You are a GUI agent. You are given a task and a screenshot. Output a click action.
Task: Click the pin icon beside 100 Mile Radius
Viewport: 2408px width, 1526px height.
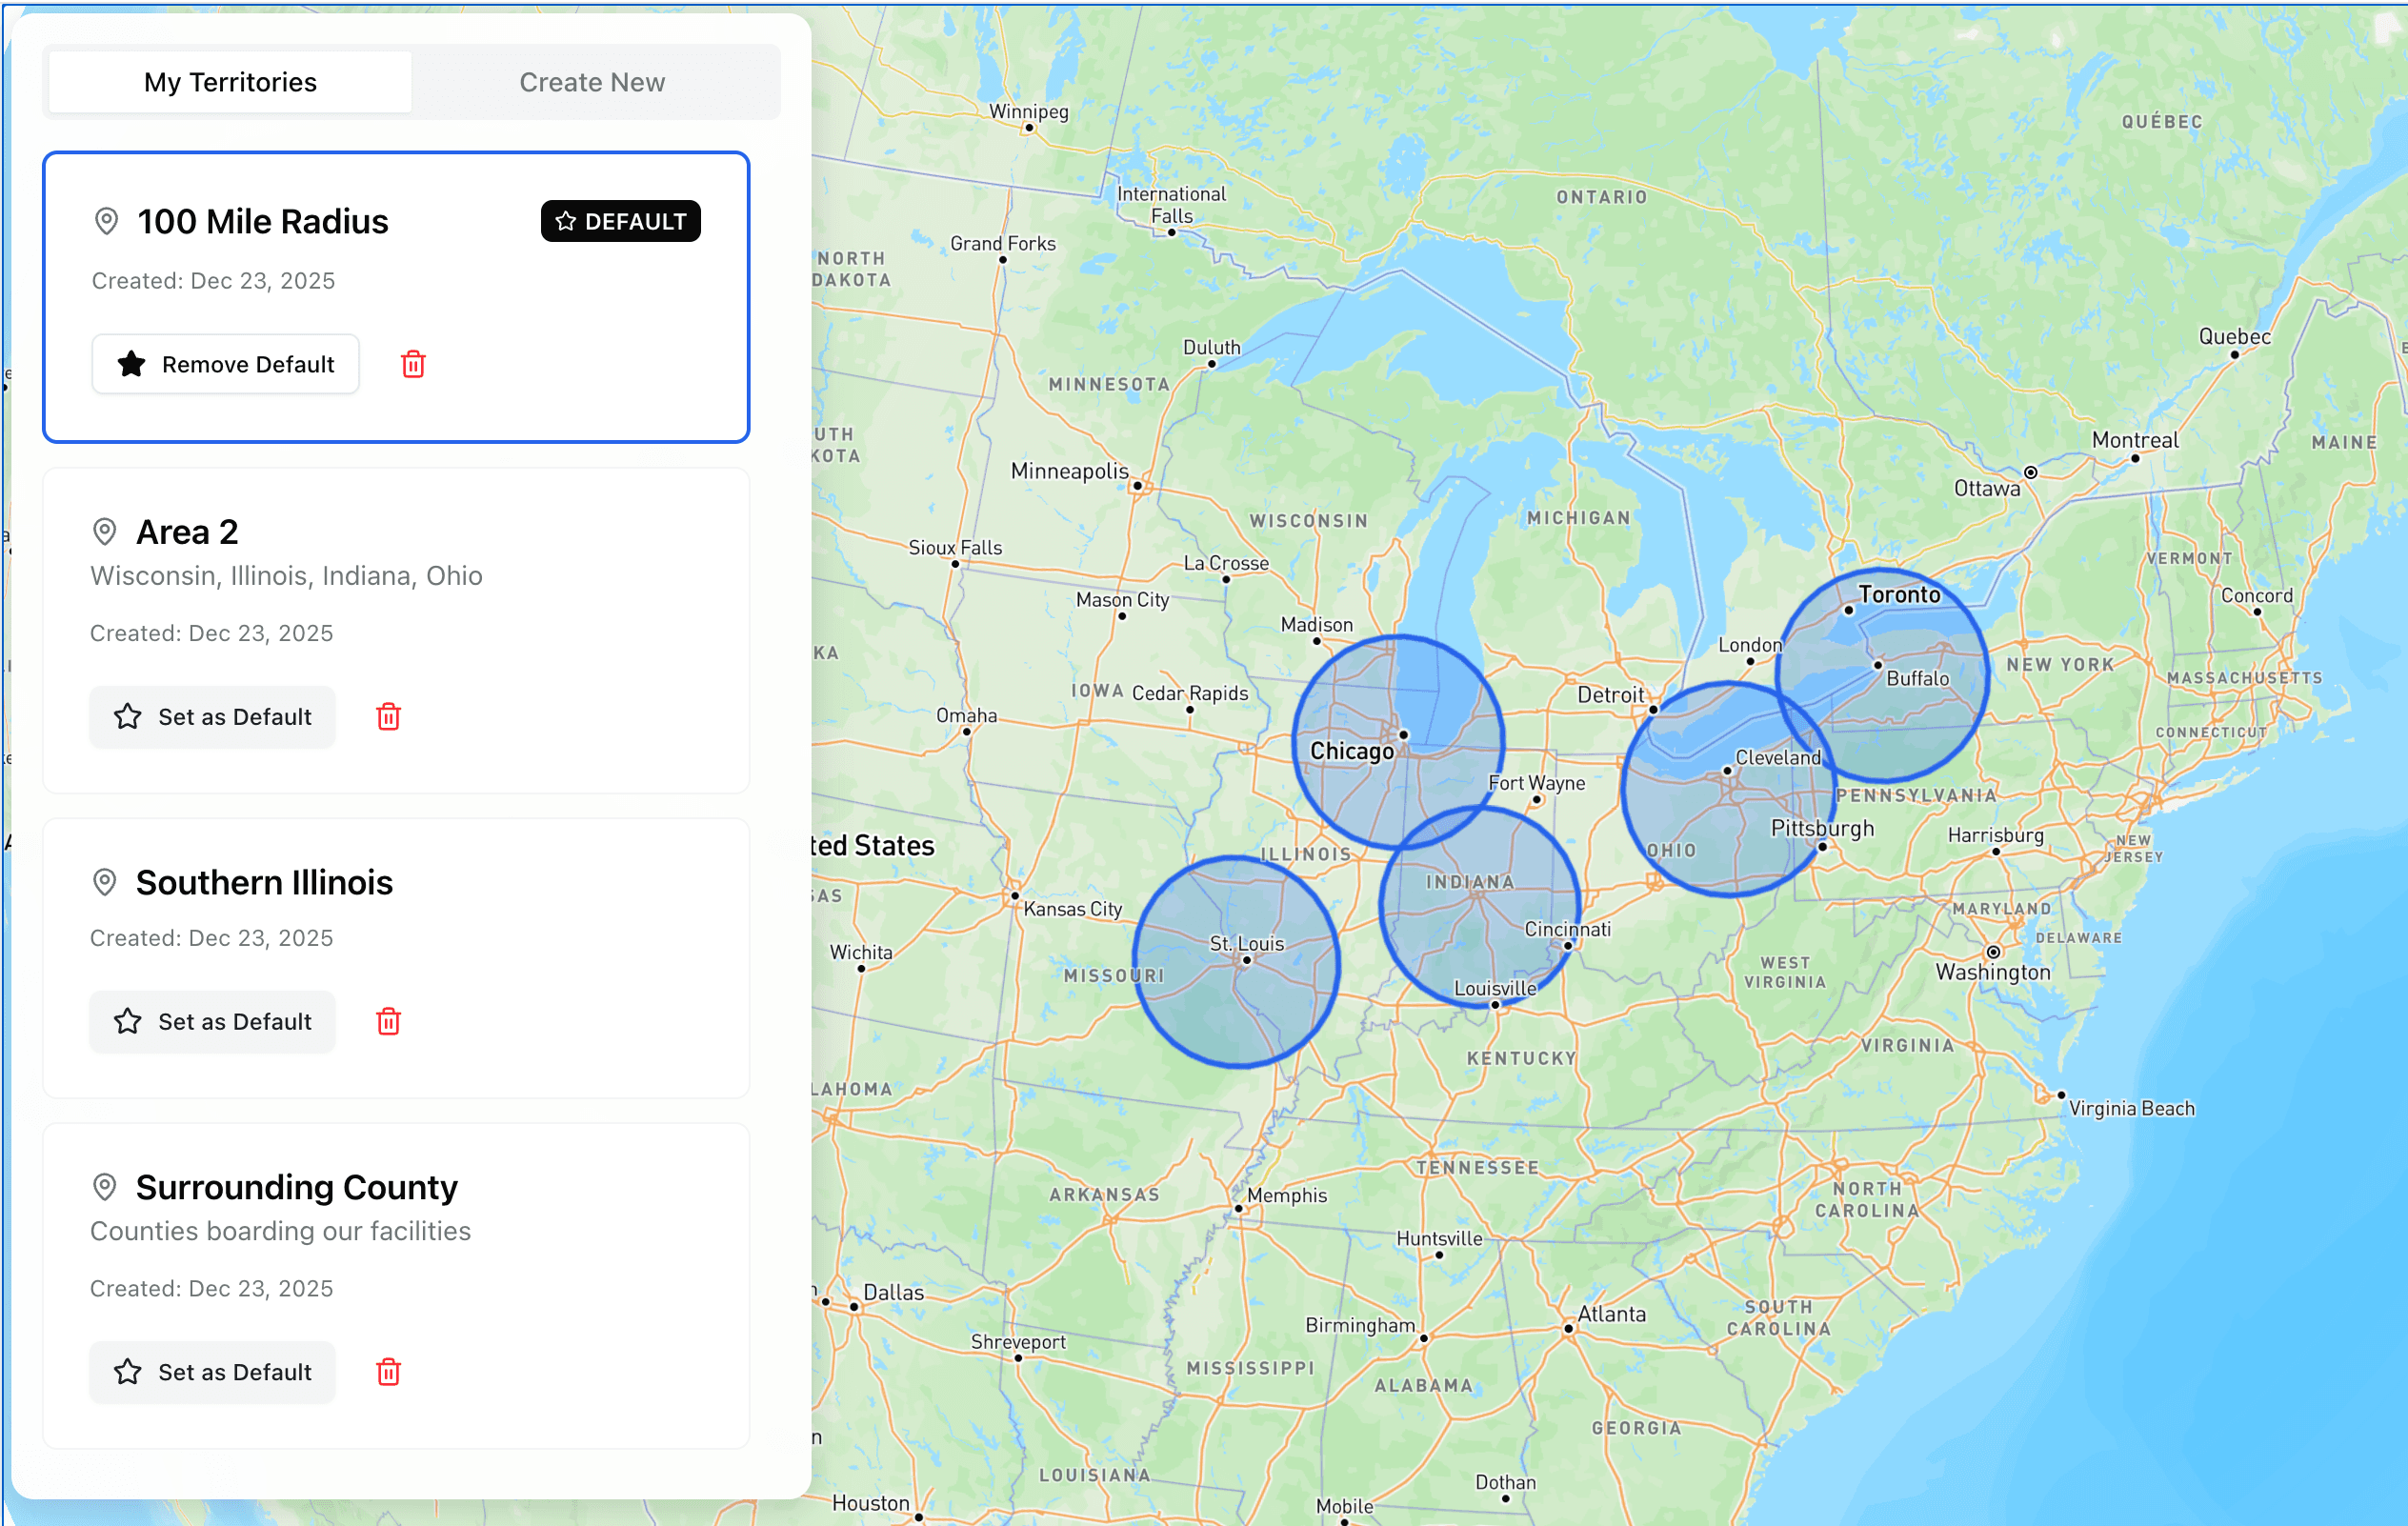click(x=106, y=221)
